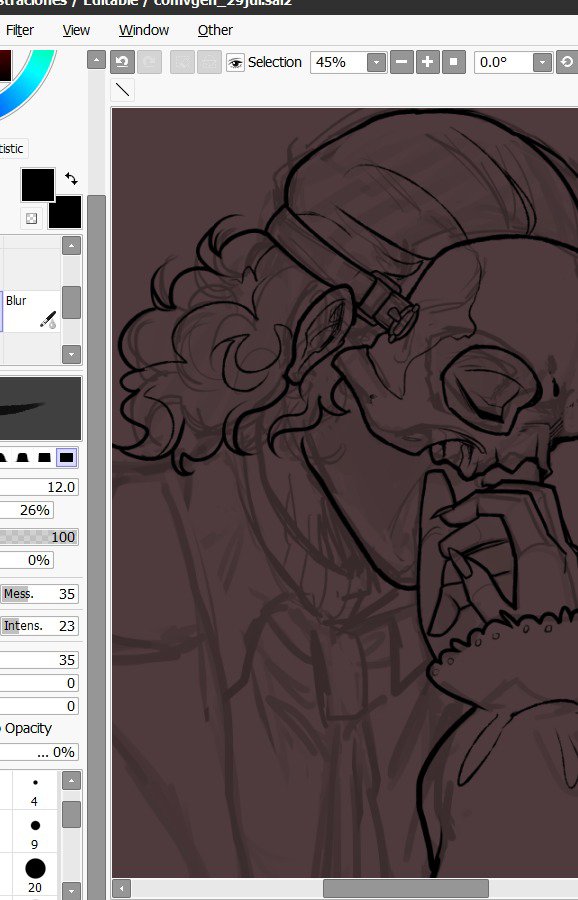Viewport: 578px width, 900px height.
Task: Open the Window menu
Action: click(x=143, y=30)
